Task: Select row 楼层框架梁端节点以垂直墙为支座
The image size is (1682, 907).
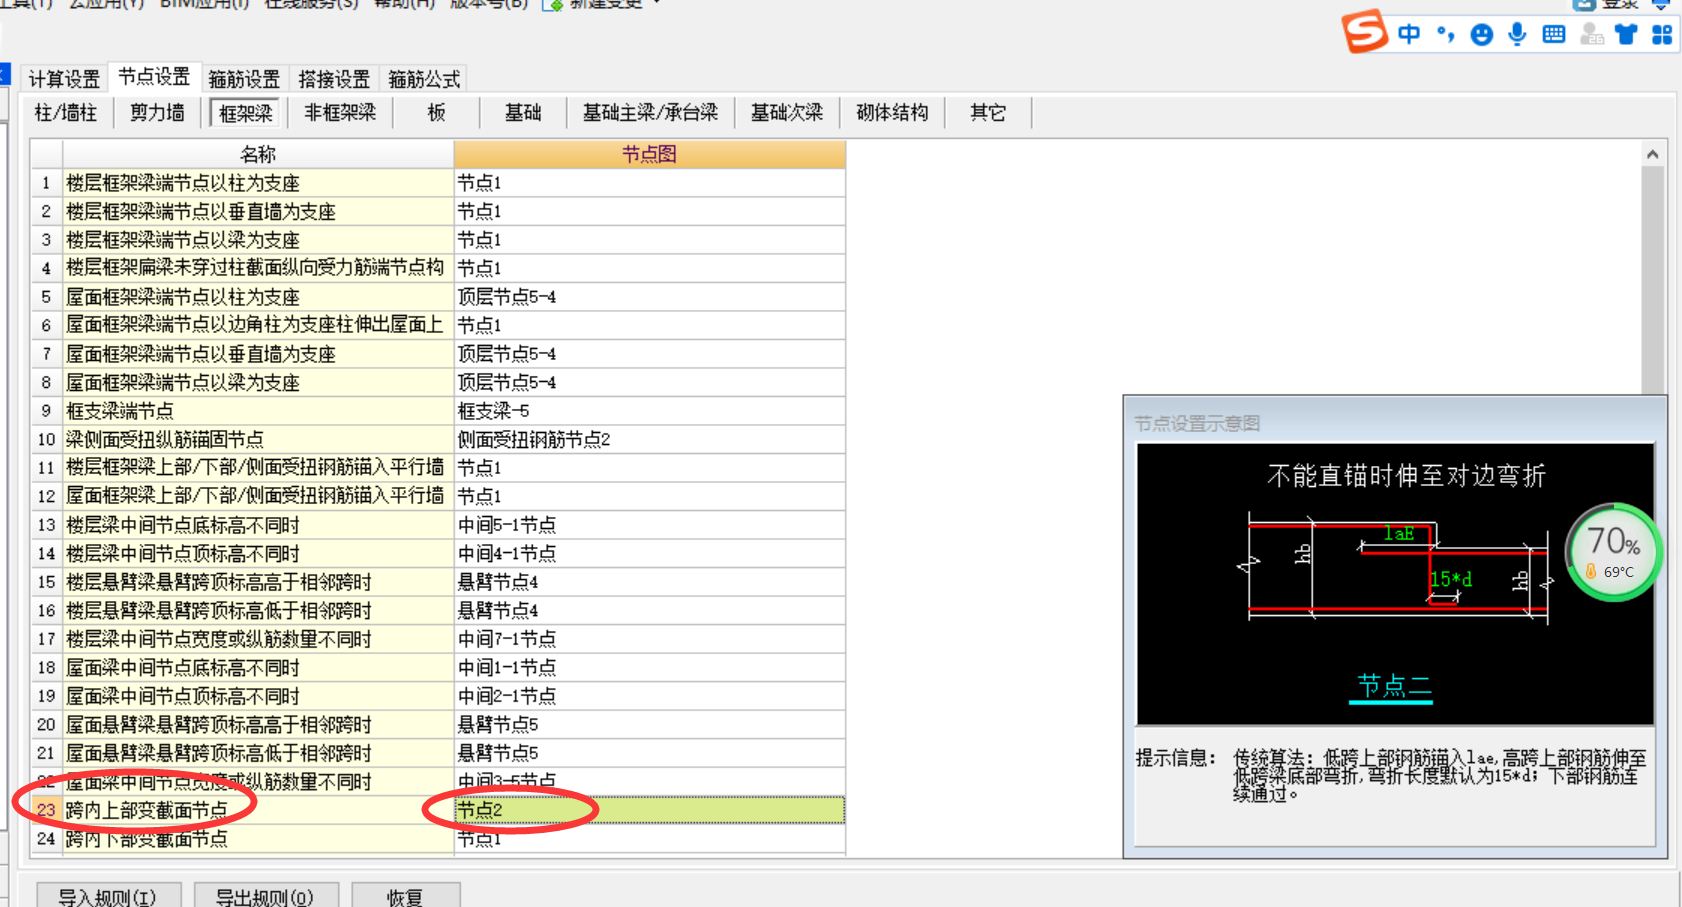Action: click(258, 211)
